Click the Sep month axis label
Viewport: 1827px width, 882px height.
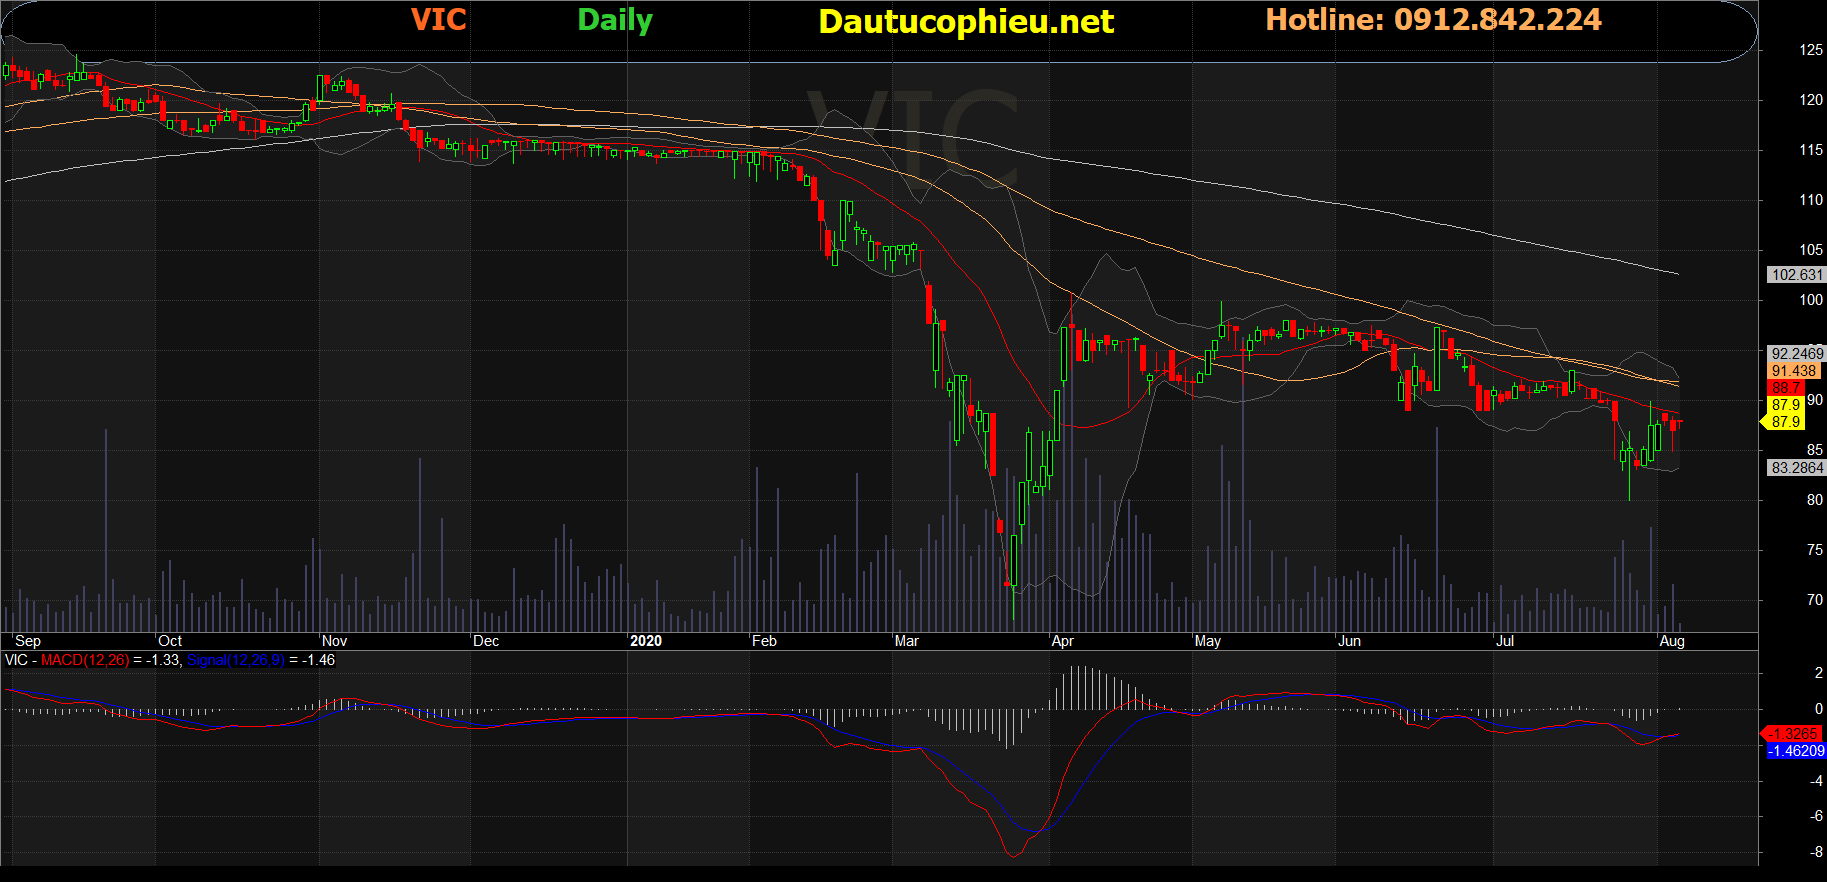coord(28,641)
